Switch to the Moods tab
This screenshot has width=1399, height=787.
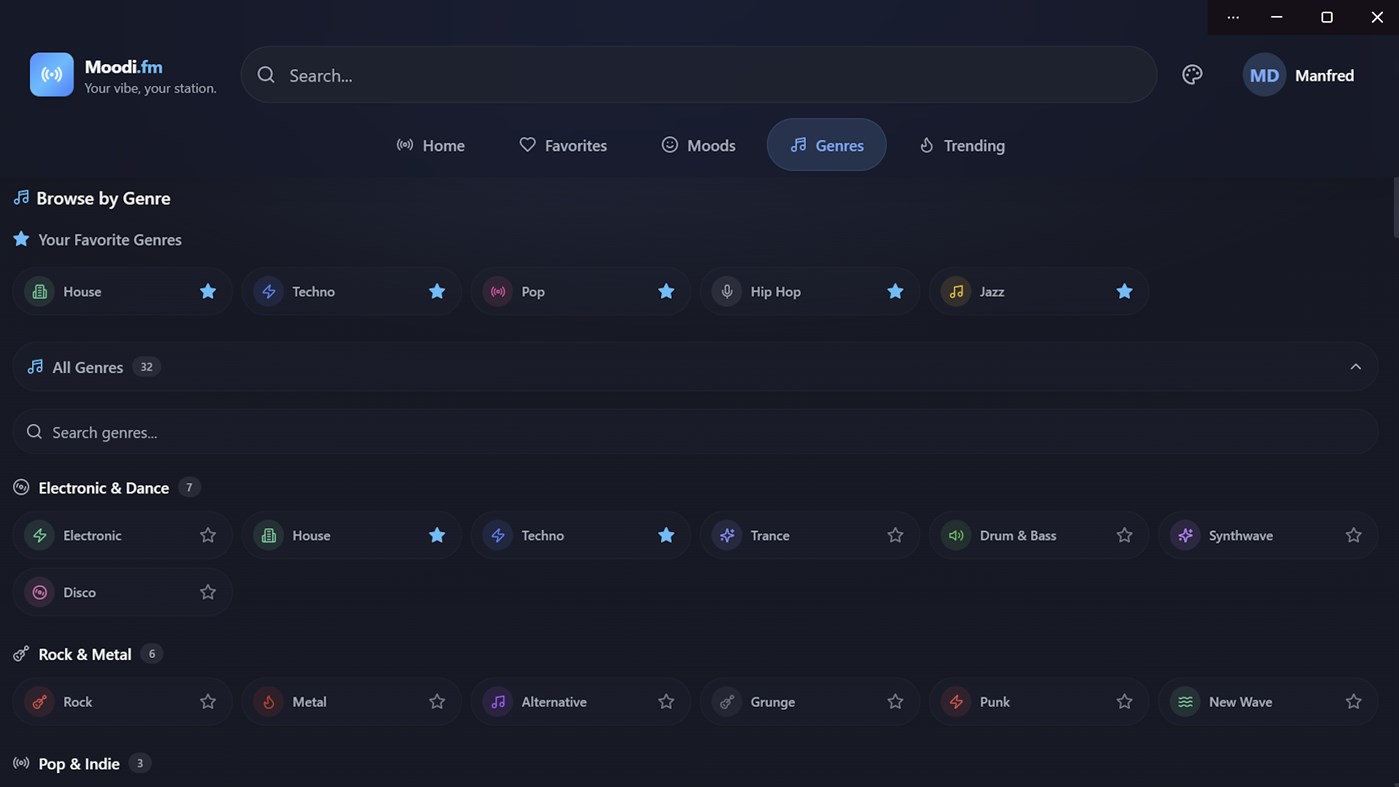pos(698,145)
